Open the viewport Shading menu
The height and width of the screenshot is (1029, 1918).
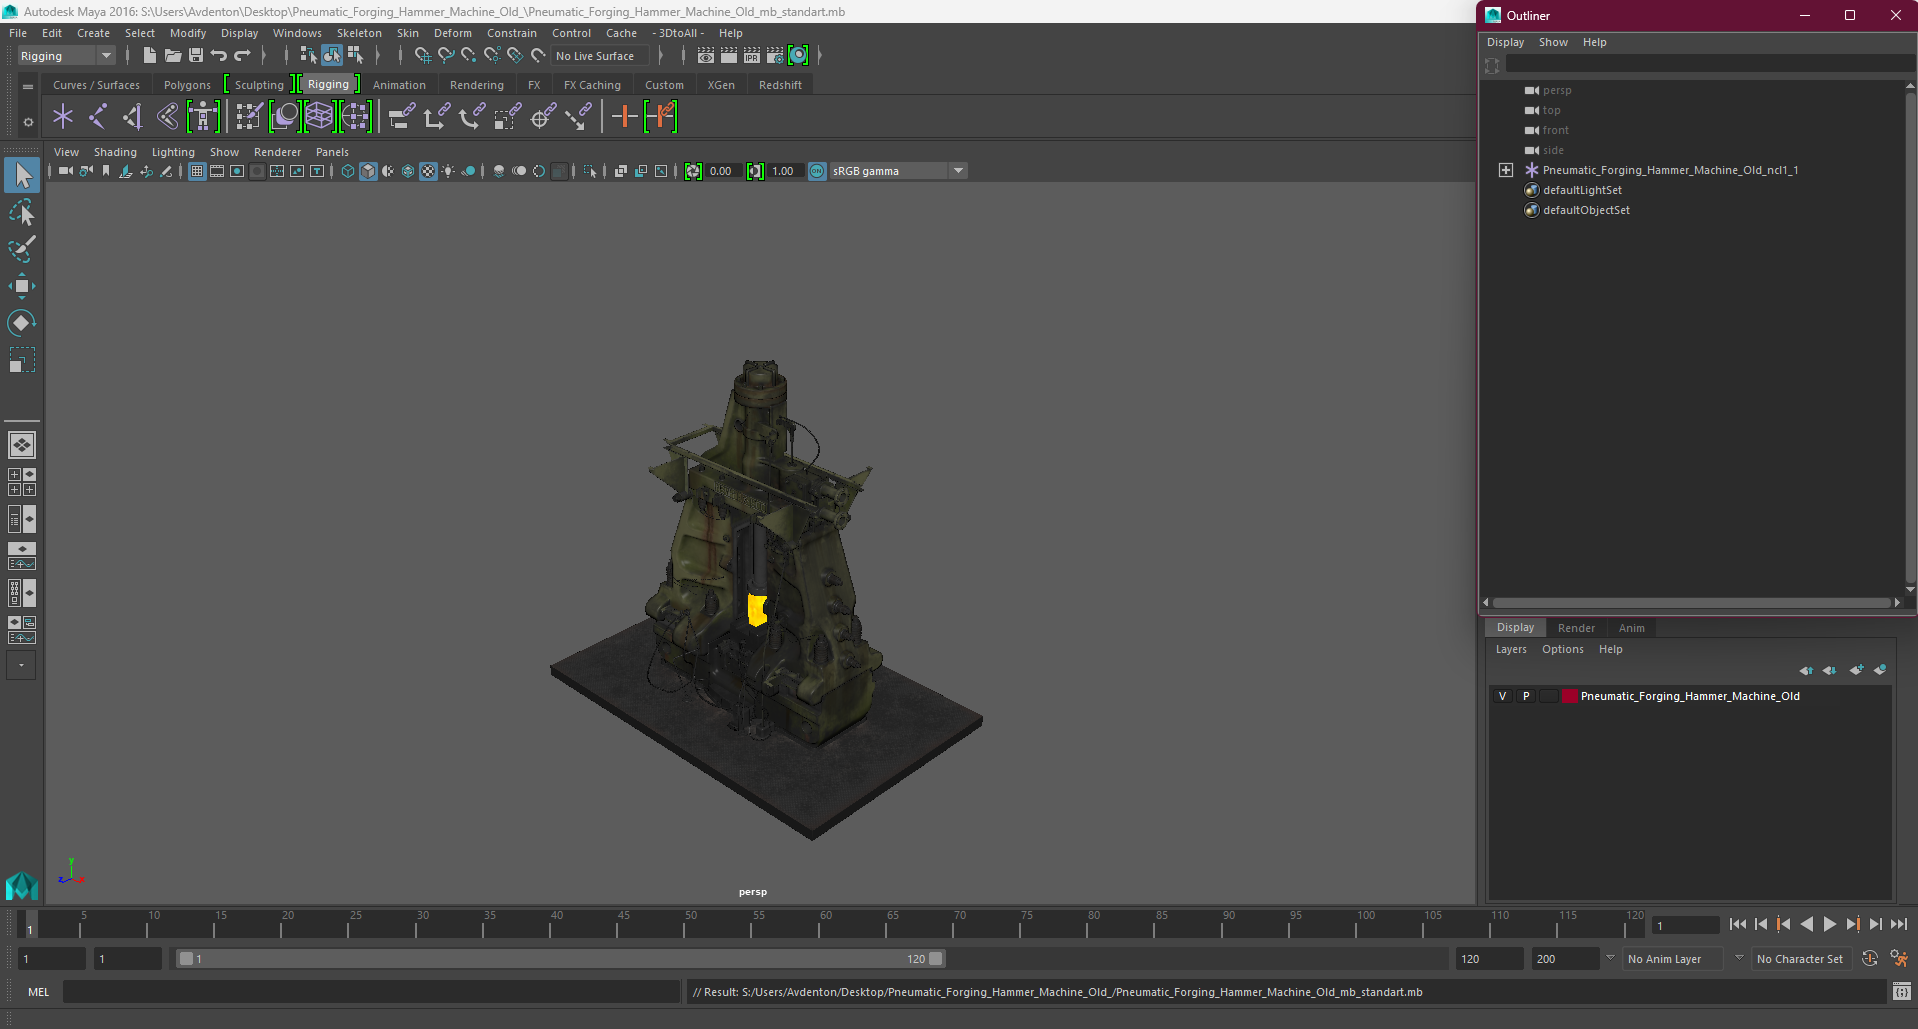(115, 152)
